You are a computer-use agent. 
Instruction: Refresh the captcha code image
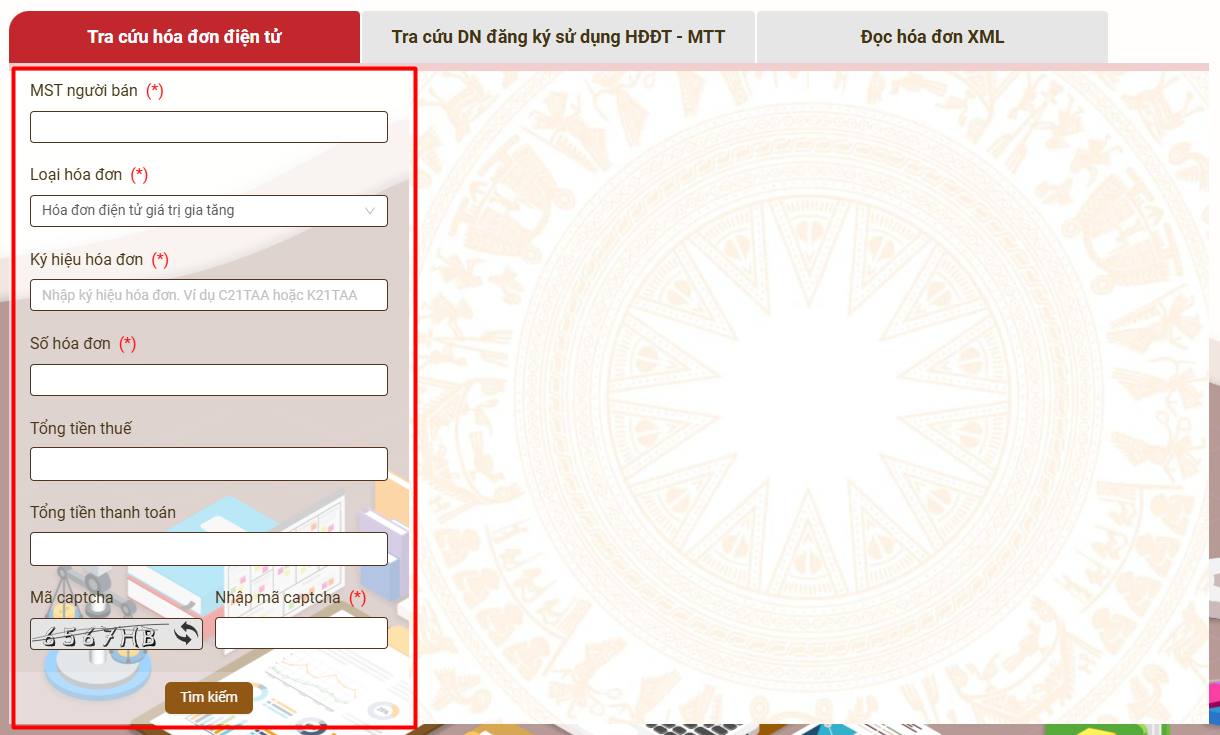click(187, 633)
